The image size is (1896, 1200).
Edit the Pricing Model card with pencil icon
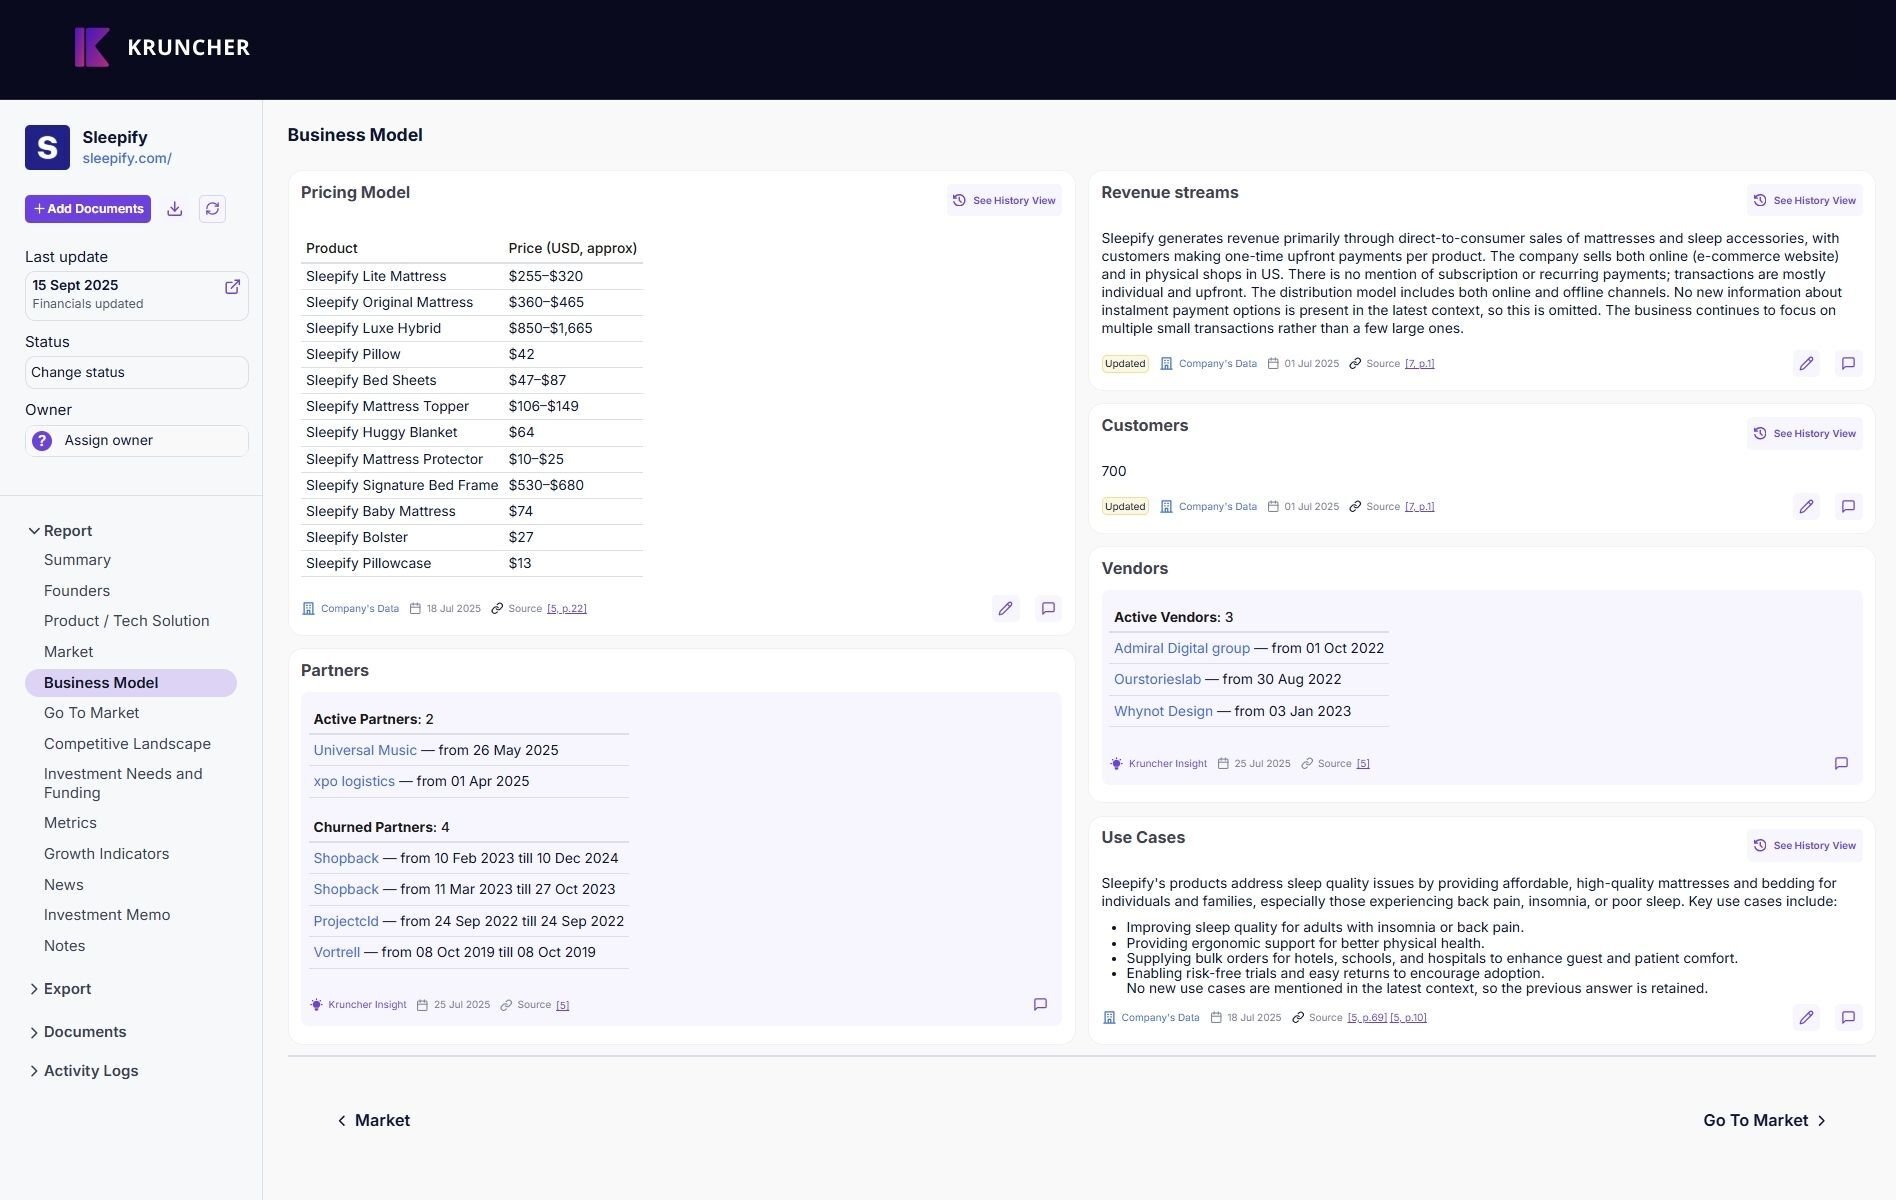[x=1005, y=608]
